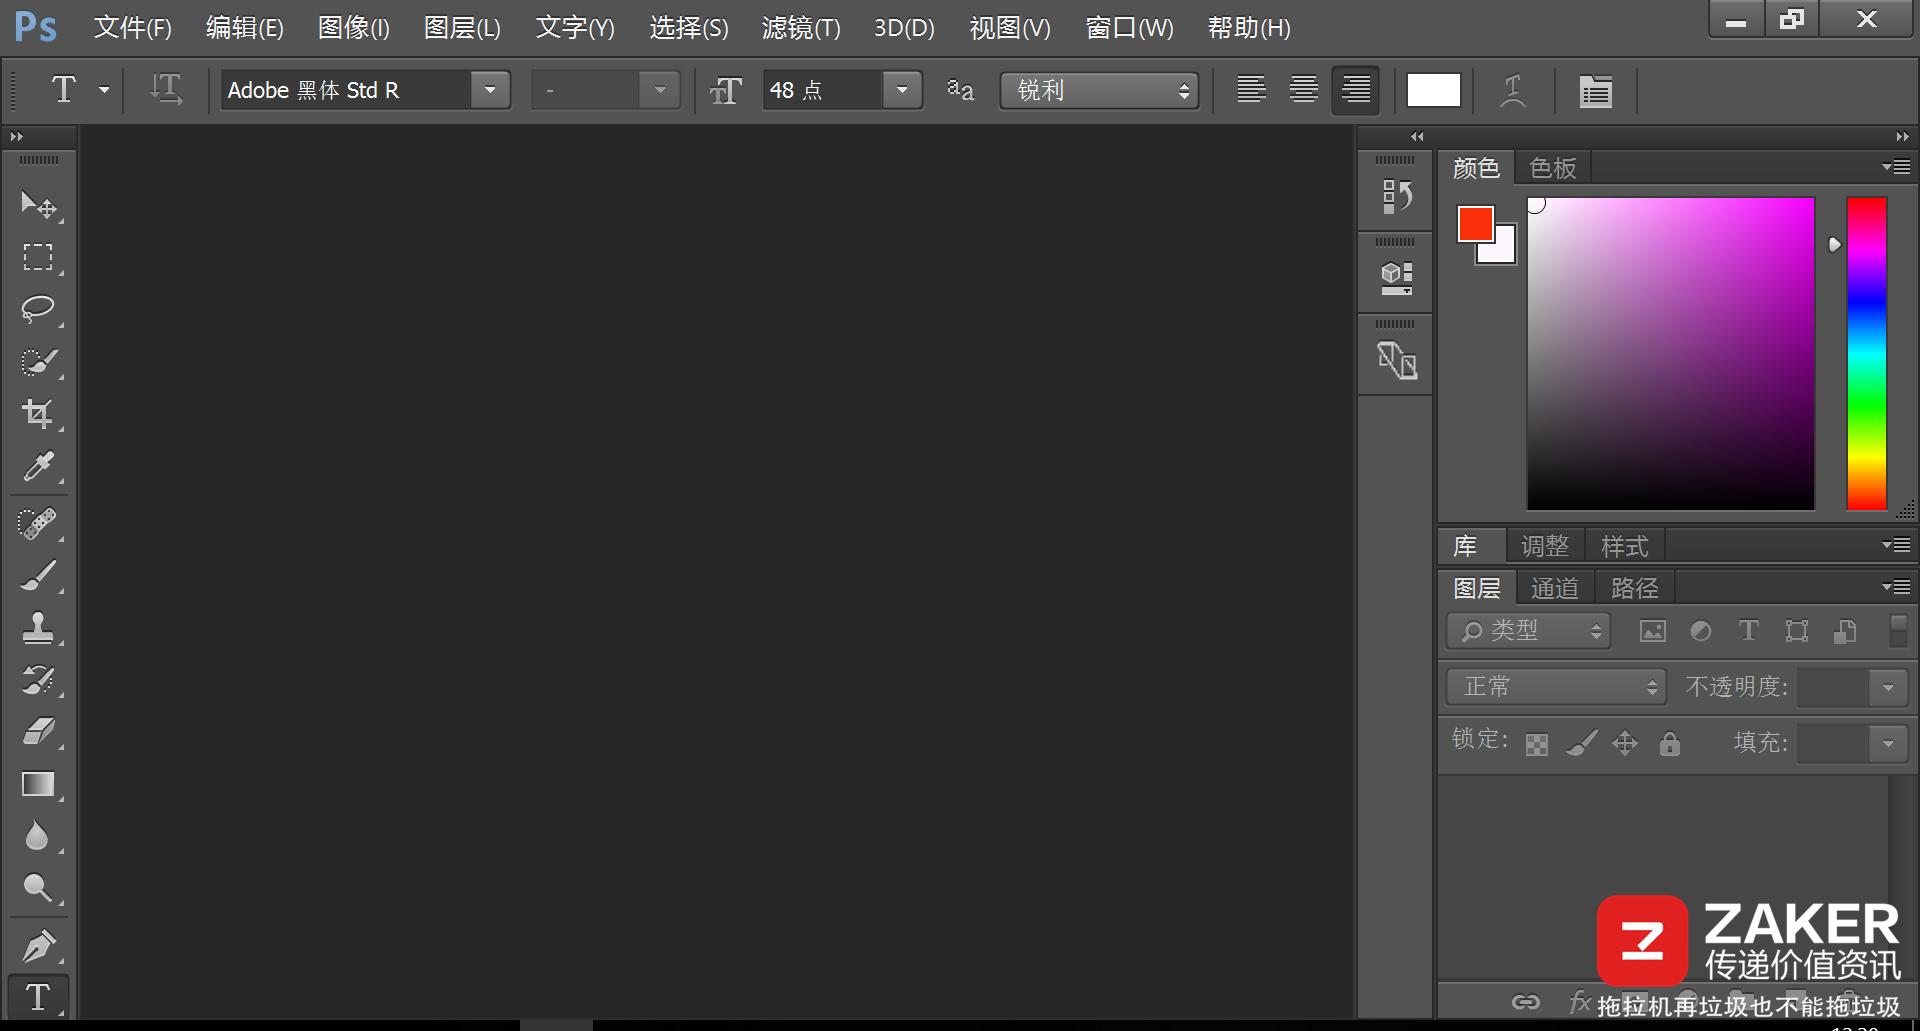Center text alignment
The width and height of the screenshot is (1920, 1031).
click(1303, 90)
